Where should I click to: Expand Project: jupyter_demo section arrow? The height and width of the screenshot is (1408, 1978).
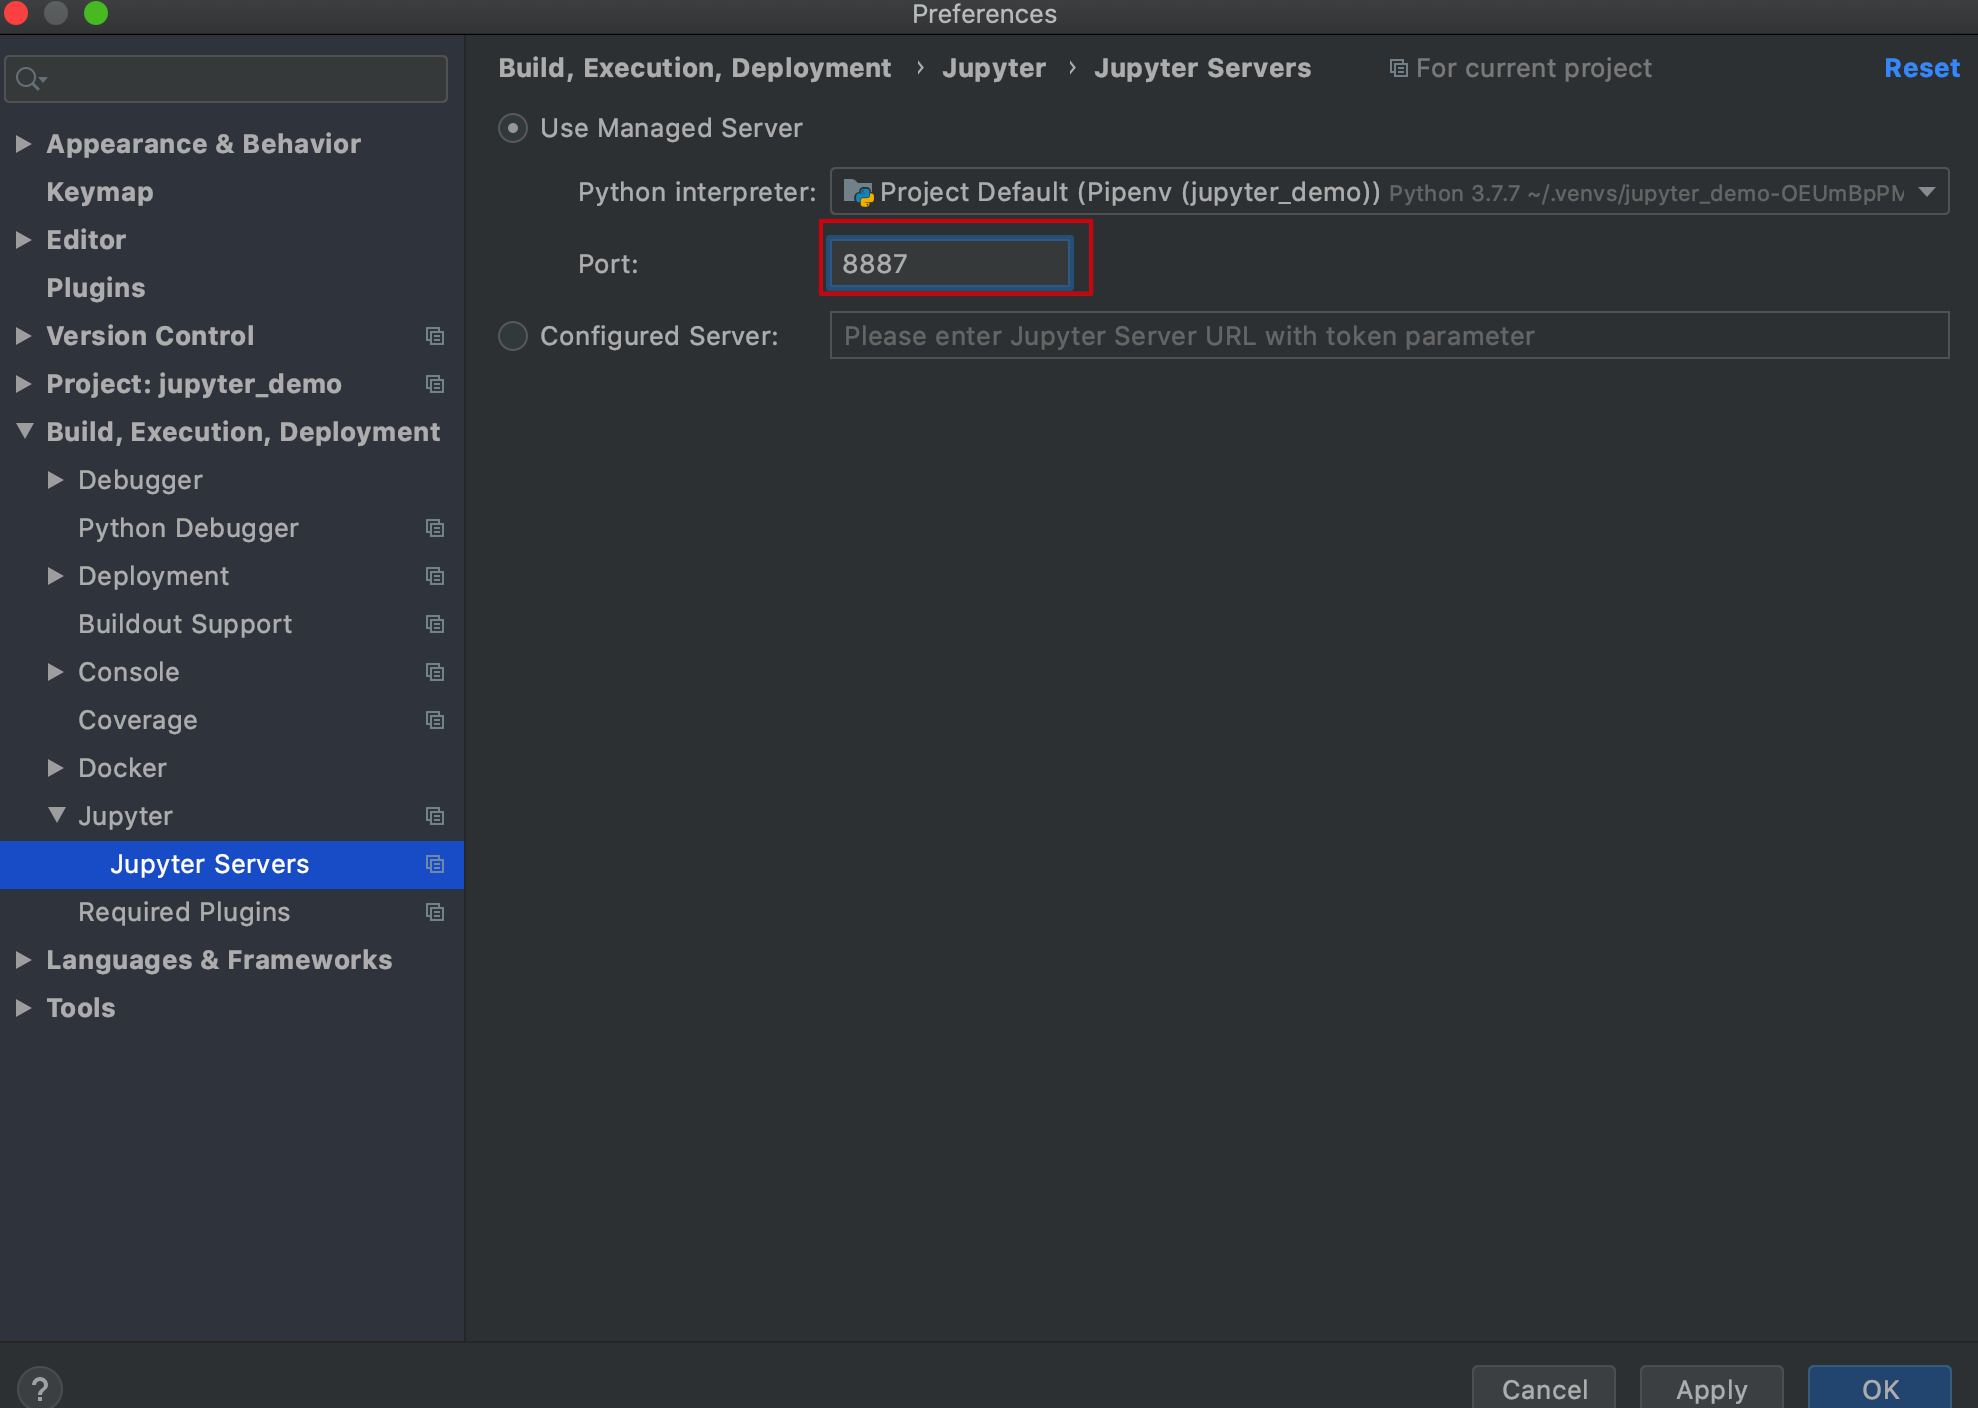tap(24, 384)
